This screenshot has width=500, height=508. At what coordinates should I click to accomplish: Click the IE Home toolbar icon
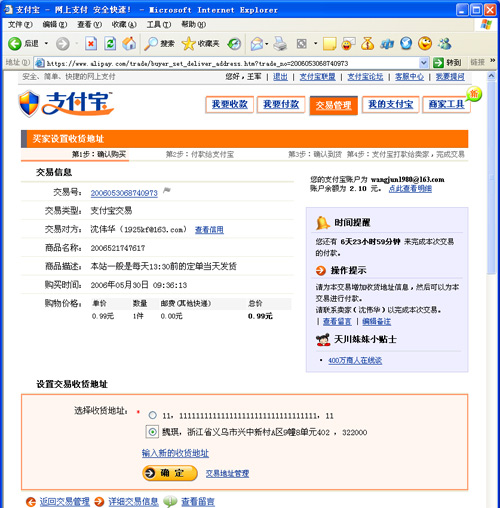click(129, 44)
